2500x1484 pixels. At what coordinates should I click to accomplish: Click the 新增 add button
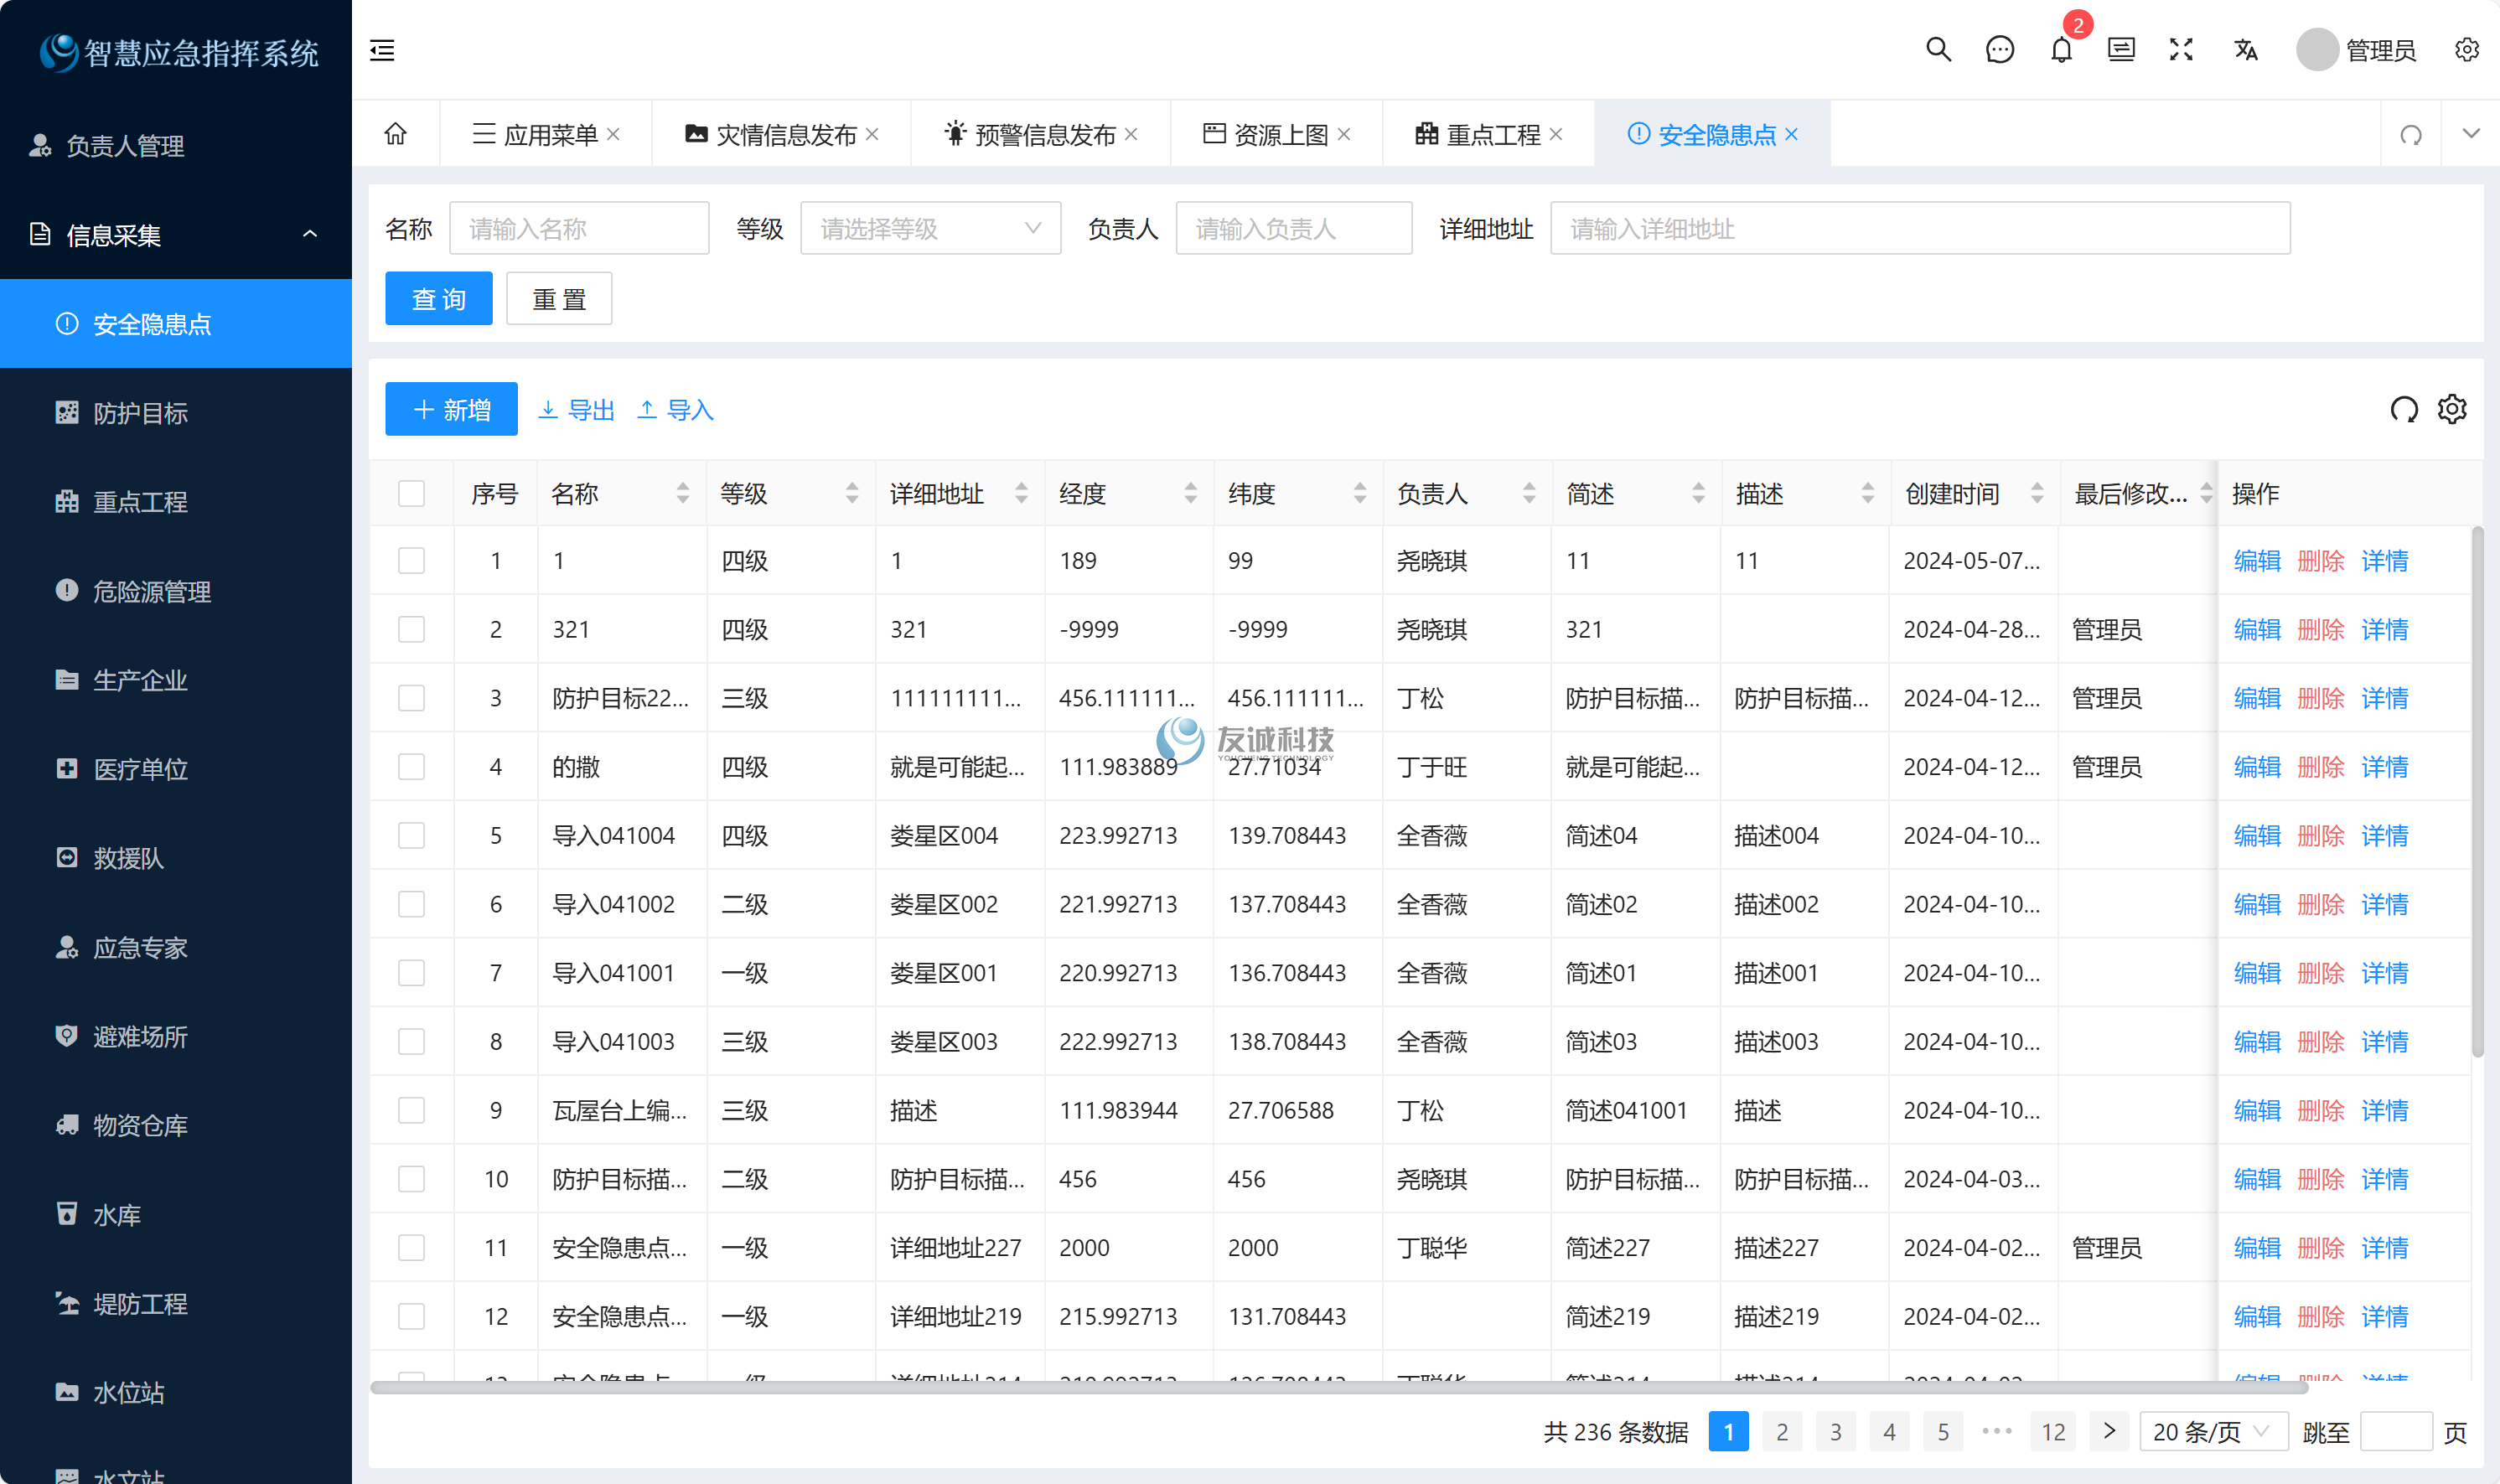click(451, 410)
